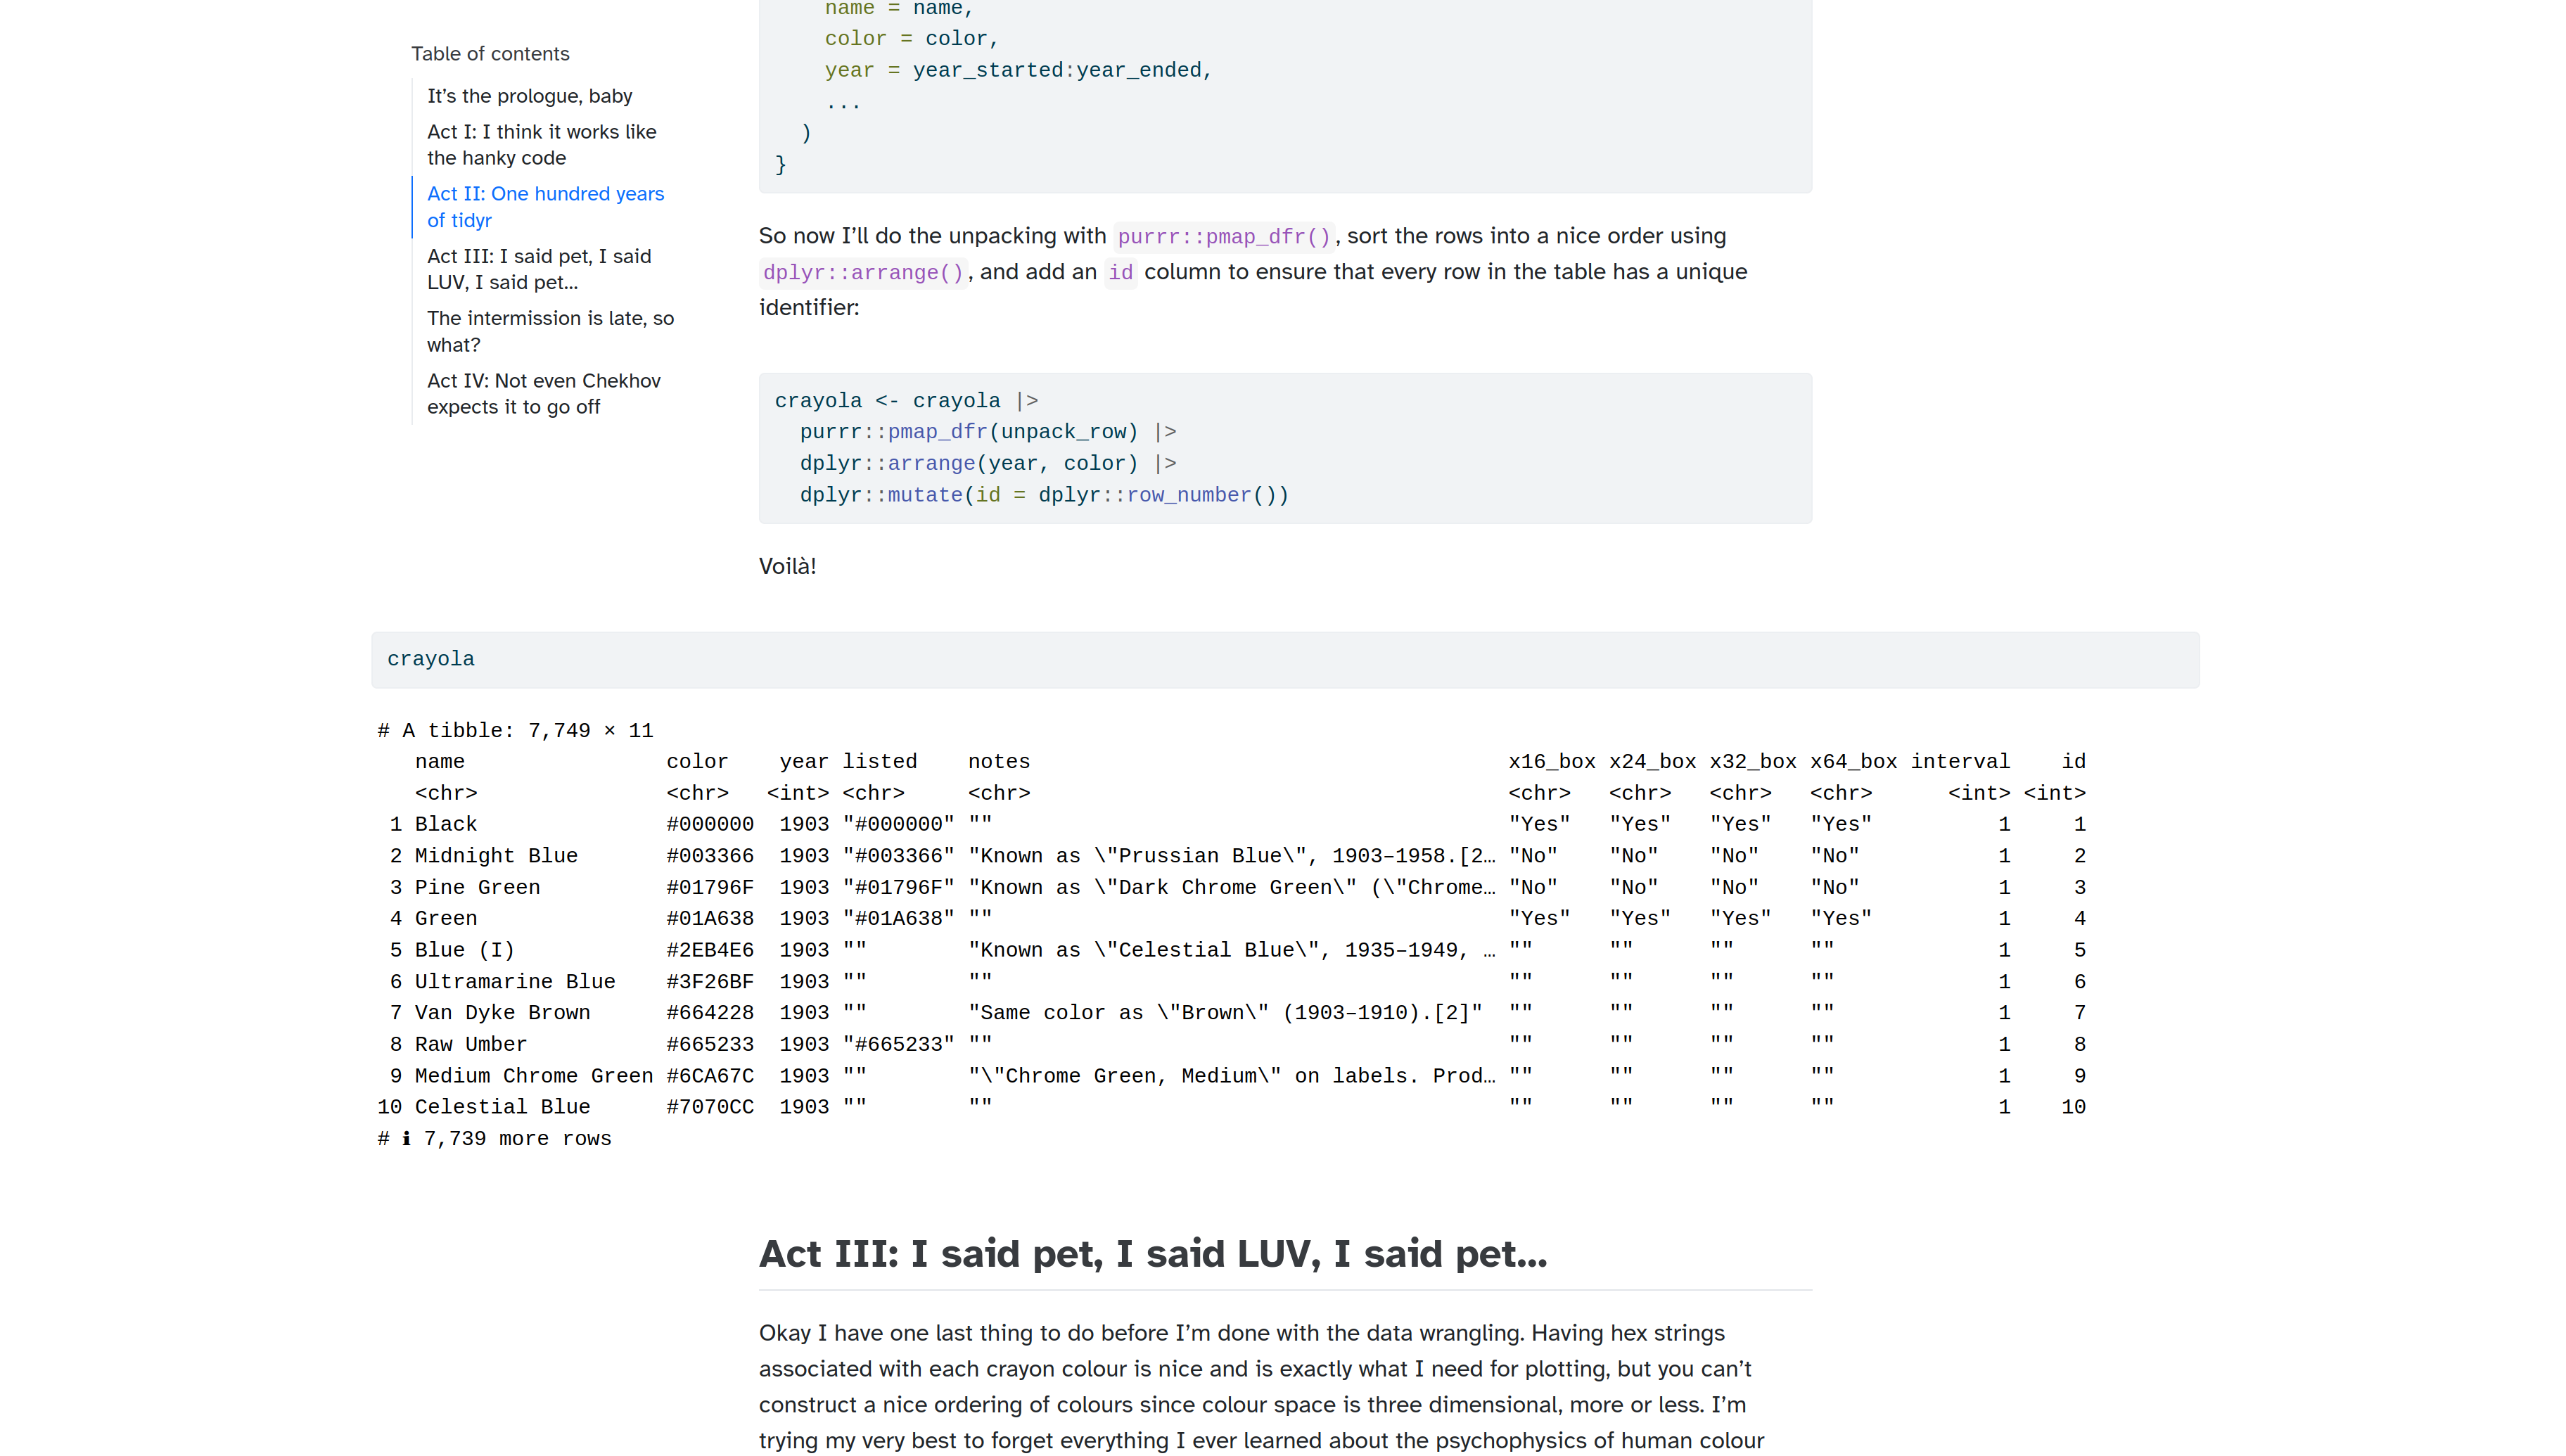Select active Act II tidyr contents entry
The image size is (2566, 1456).
[545, 207]
